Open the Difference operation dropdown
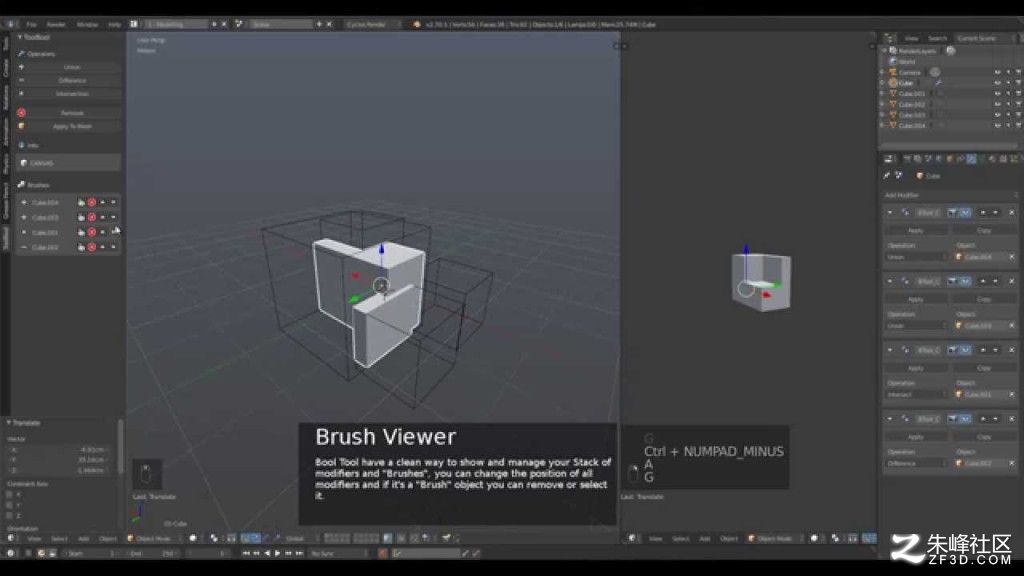This screenshot has height=576, width=1024. (x=916, y=464)
